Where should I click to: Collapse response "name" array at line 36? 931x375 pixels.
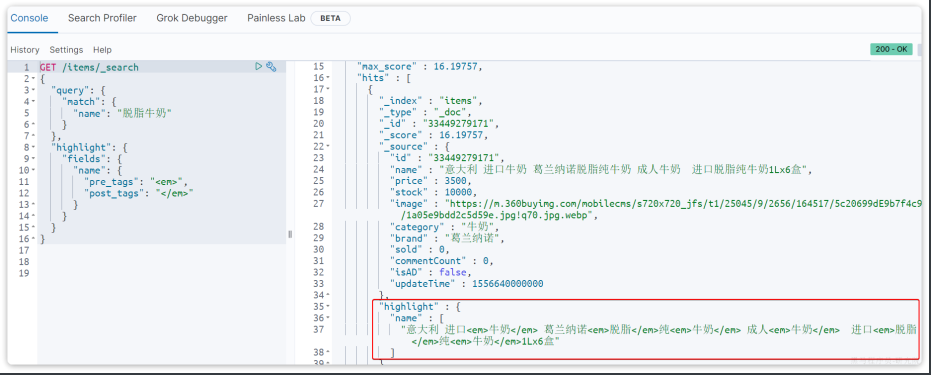tap(328, 318)
